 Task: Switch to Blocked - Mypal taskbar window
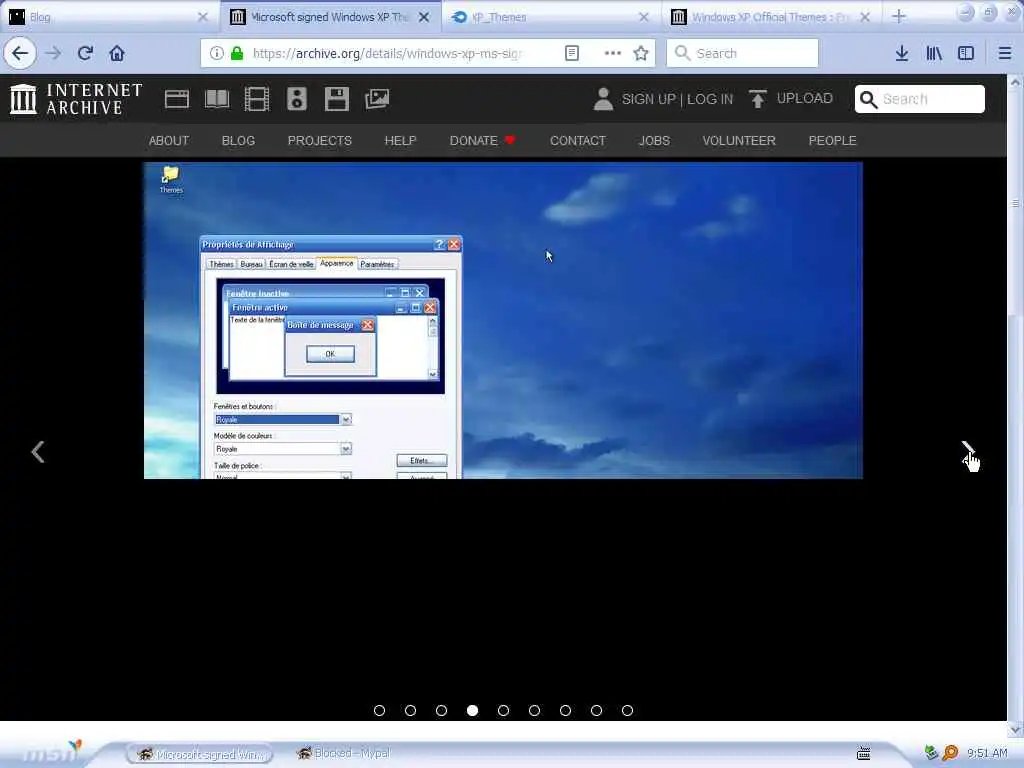[x=344, y=754]
